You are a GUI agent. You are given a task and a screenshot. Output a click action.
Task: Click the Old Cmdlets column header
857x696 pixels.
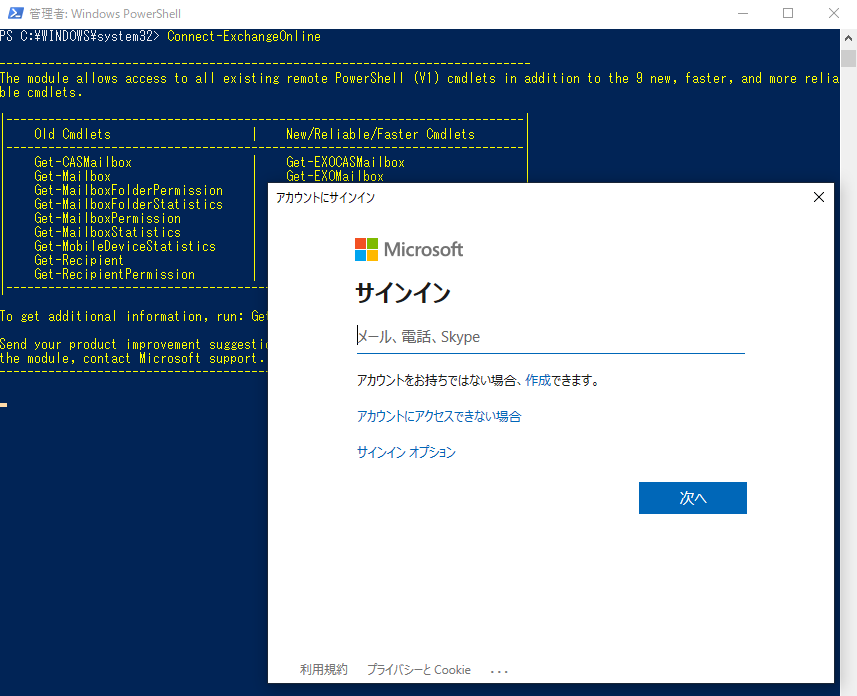click(75, 133)
